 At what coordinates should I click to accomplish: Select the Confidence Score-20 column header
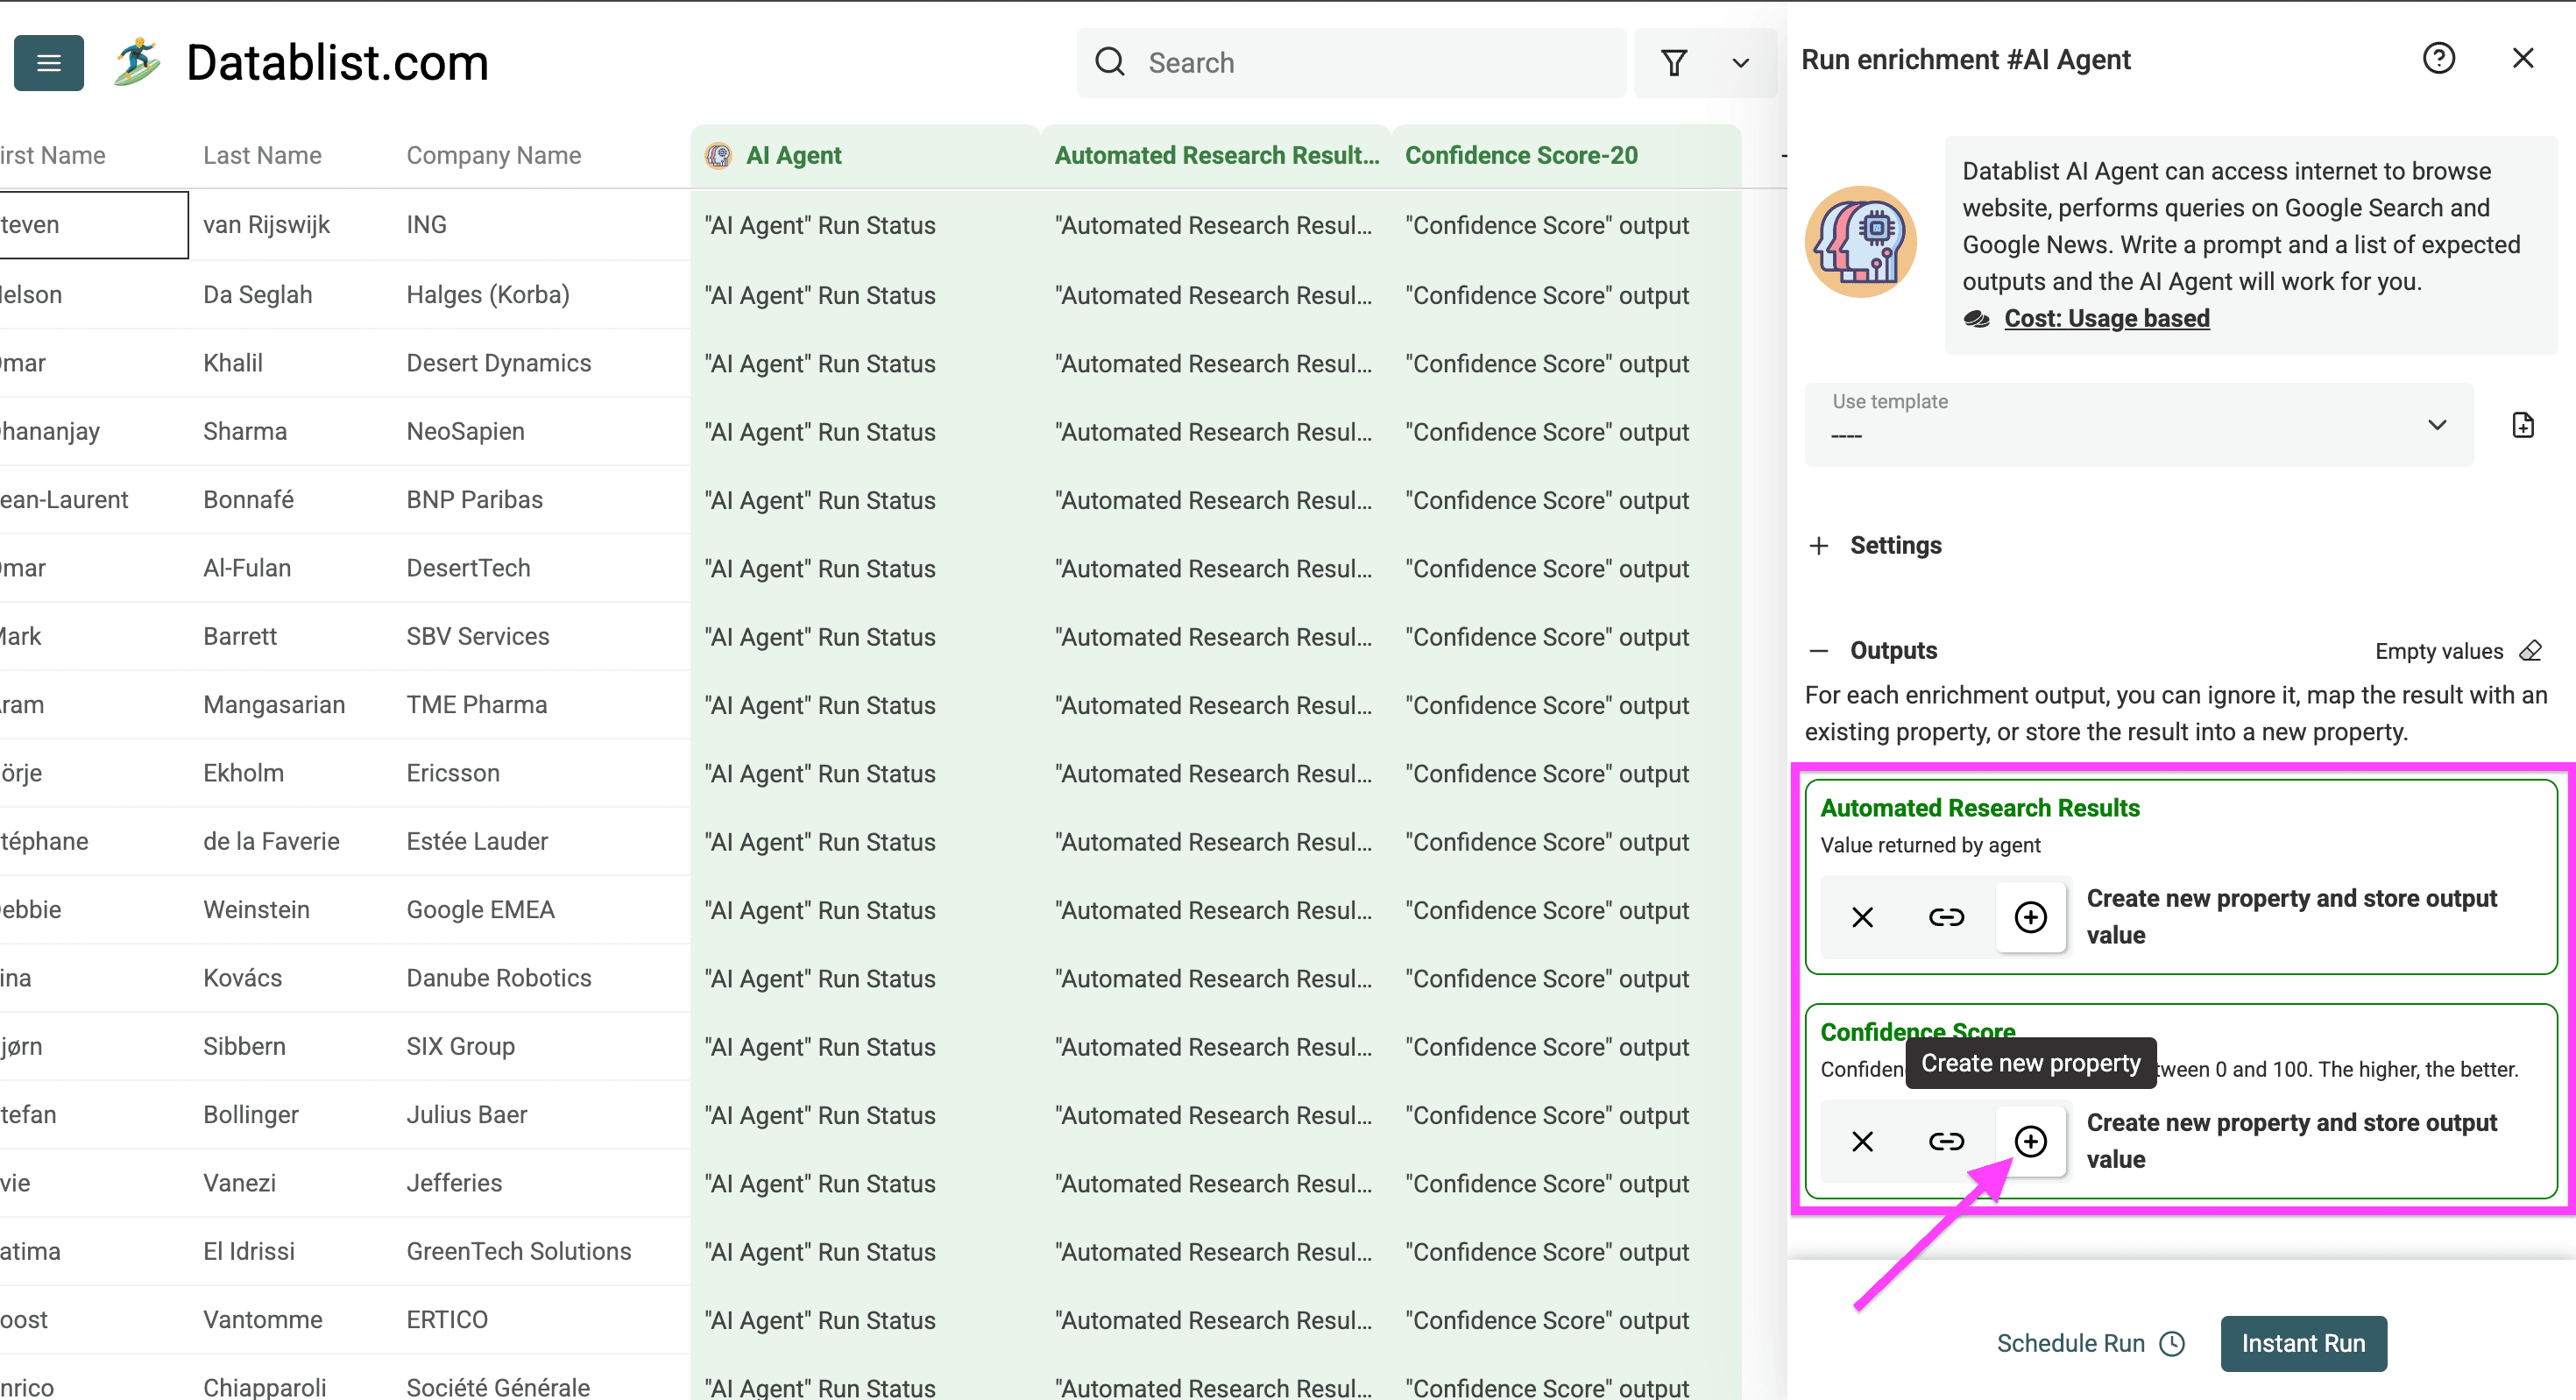1521,155
